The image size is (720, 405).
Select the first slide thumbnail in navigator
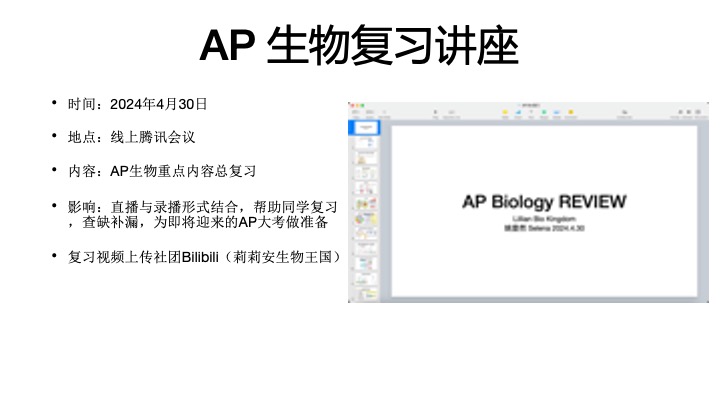(x=367, y=129)
